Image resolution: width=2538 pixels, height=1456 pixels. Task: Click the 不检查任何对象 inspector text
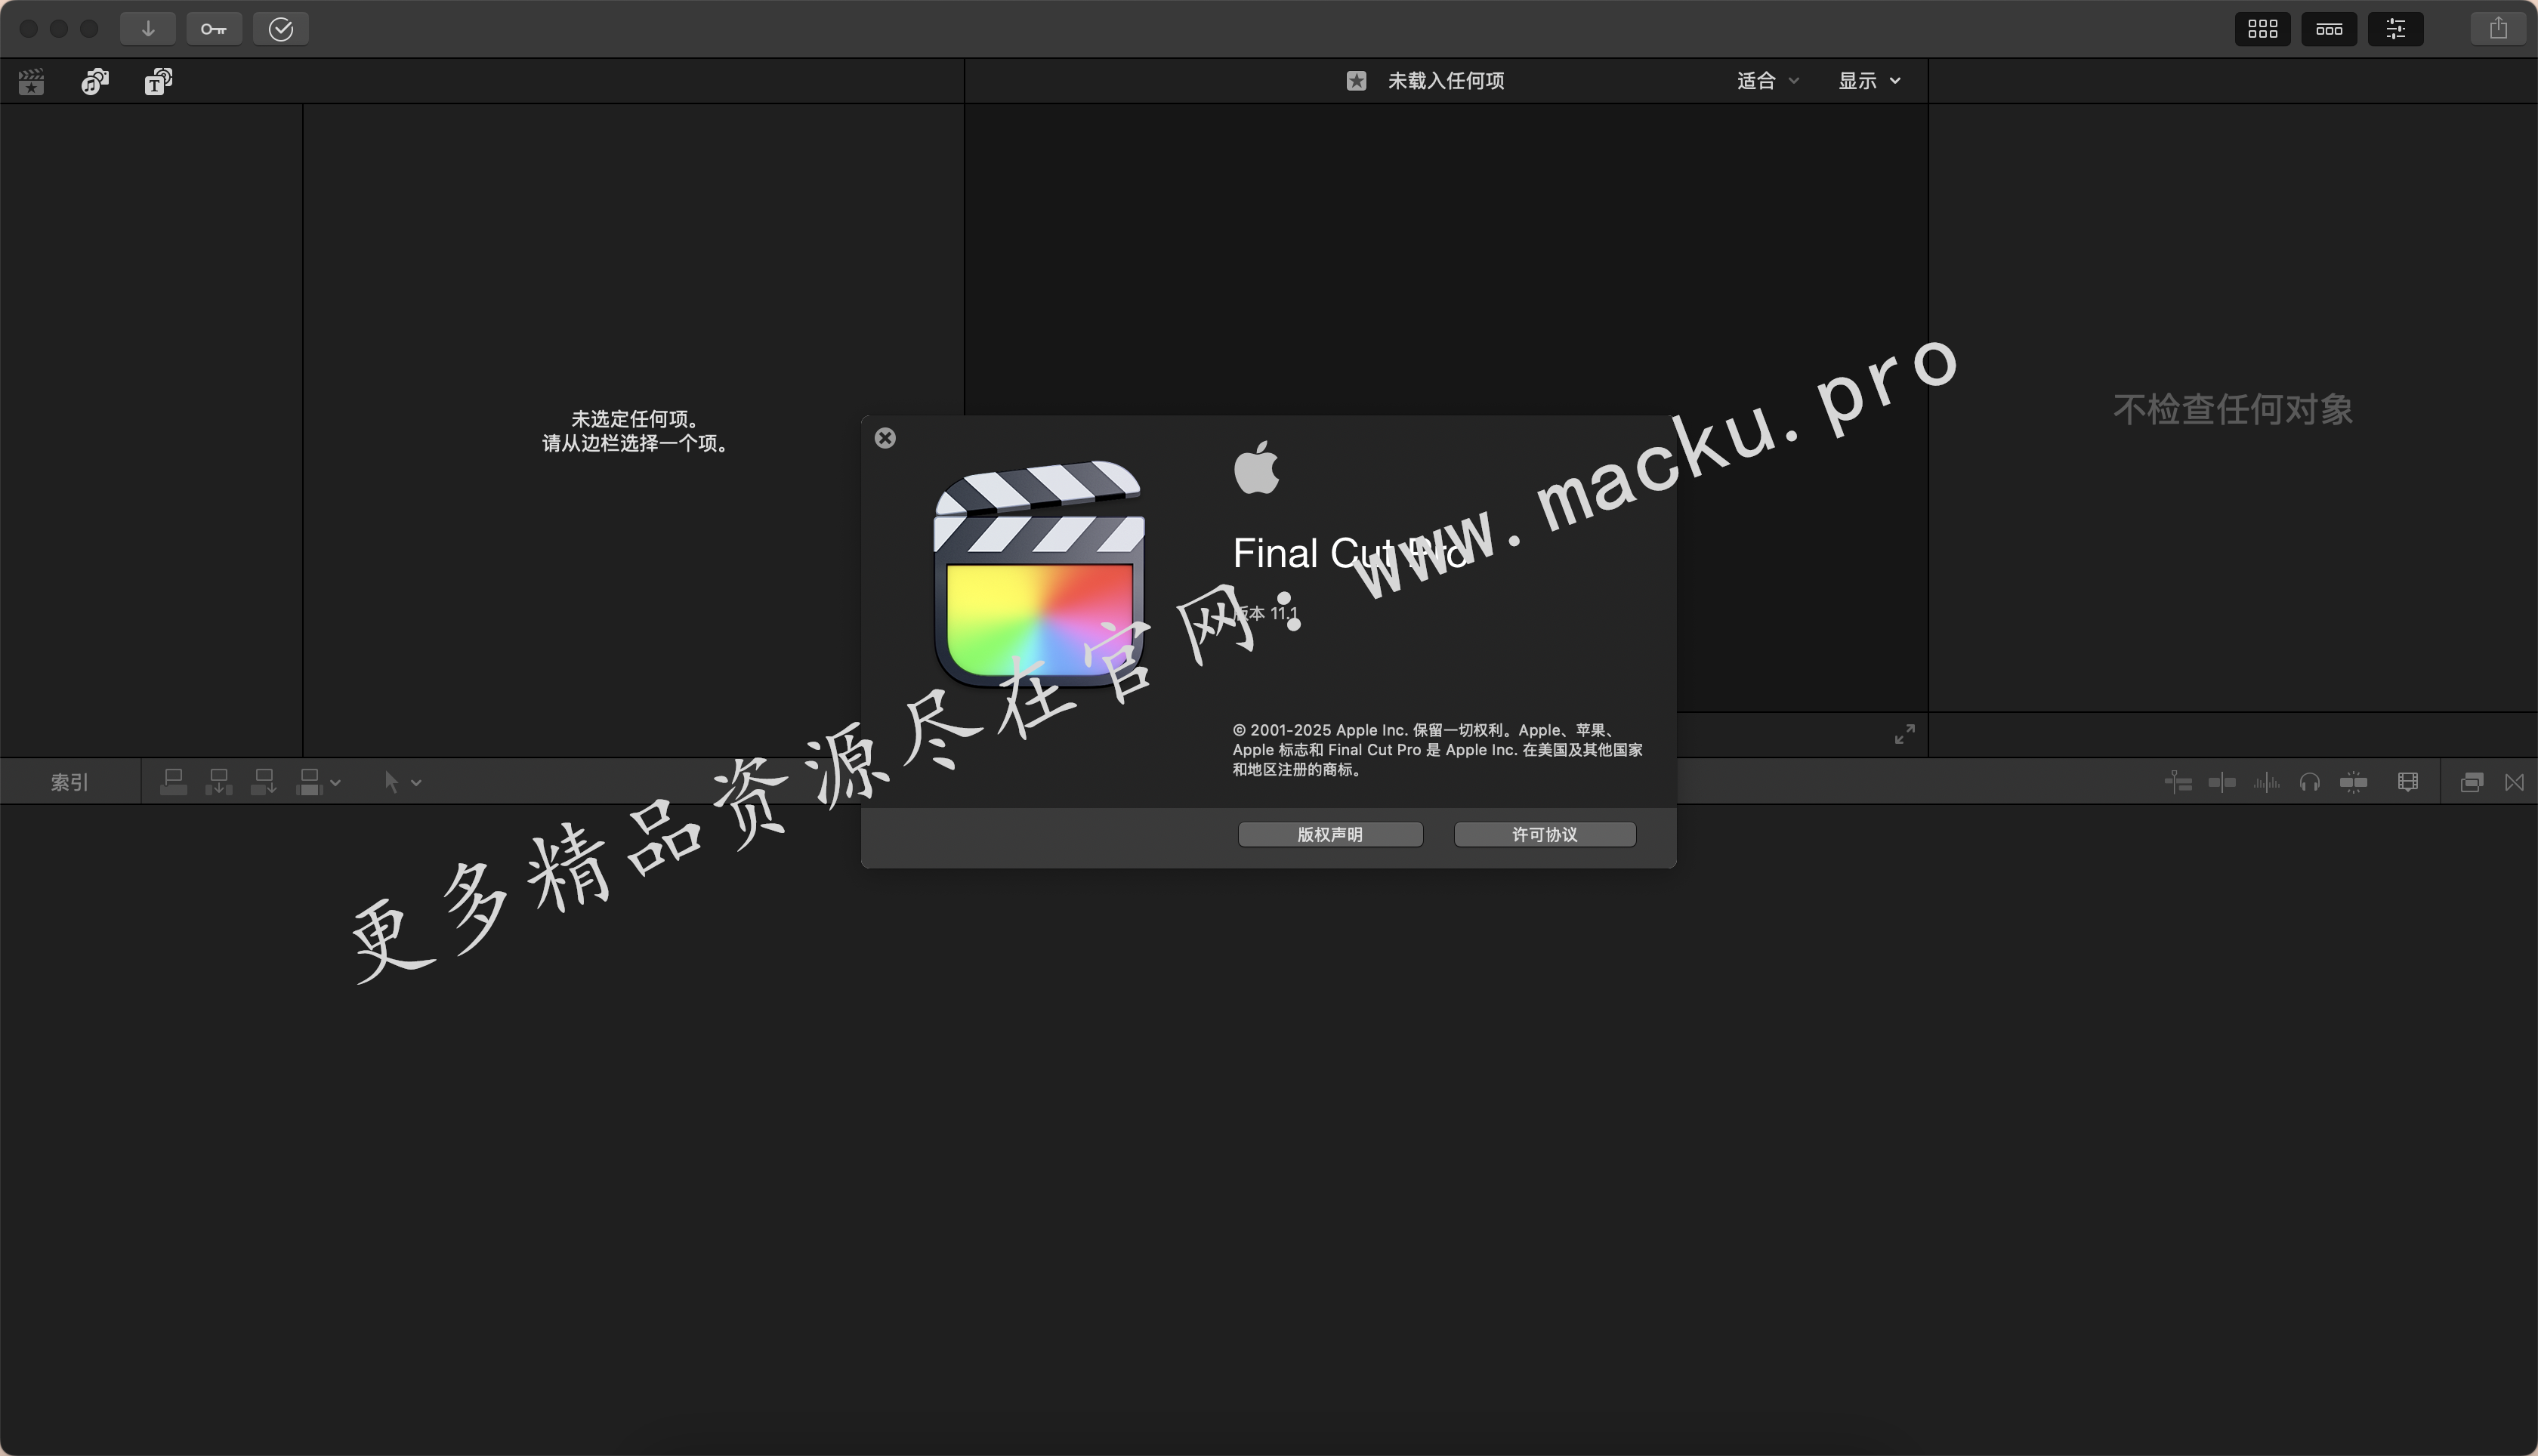(x=2233, y=409)
